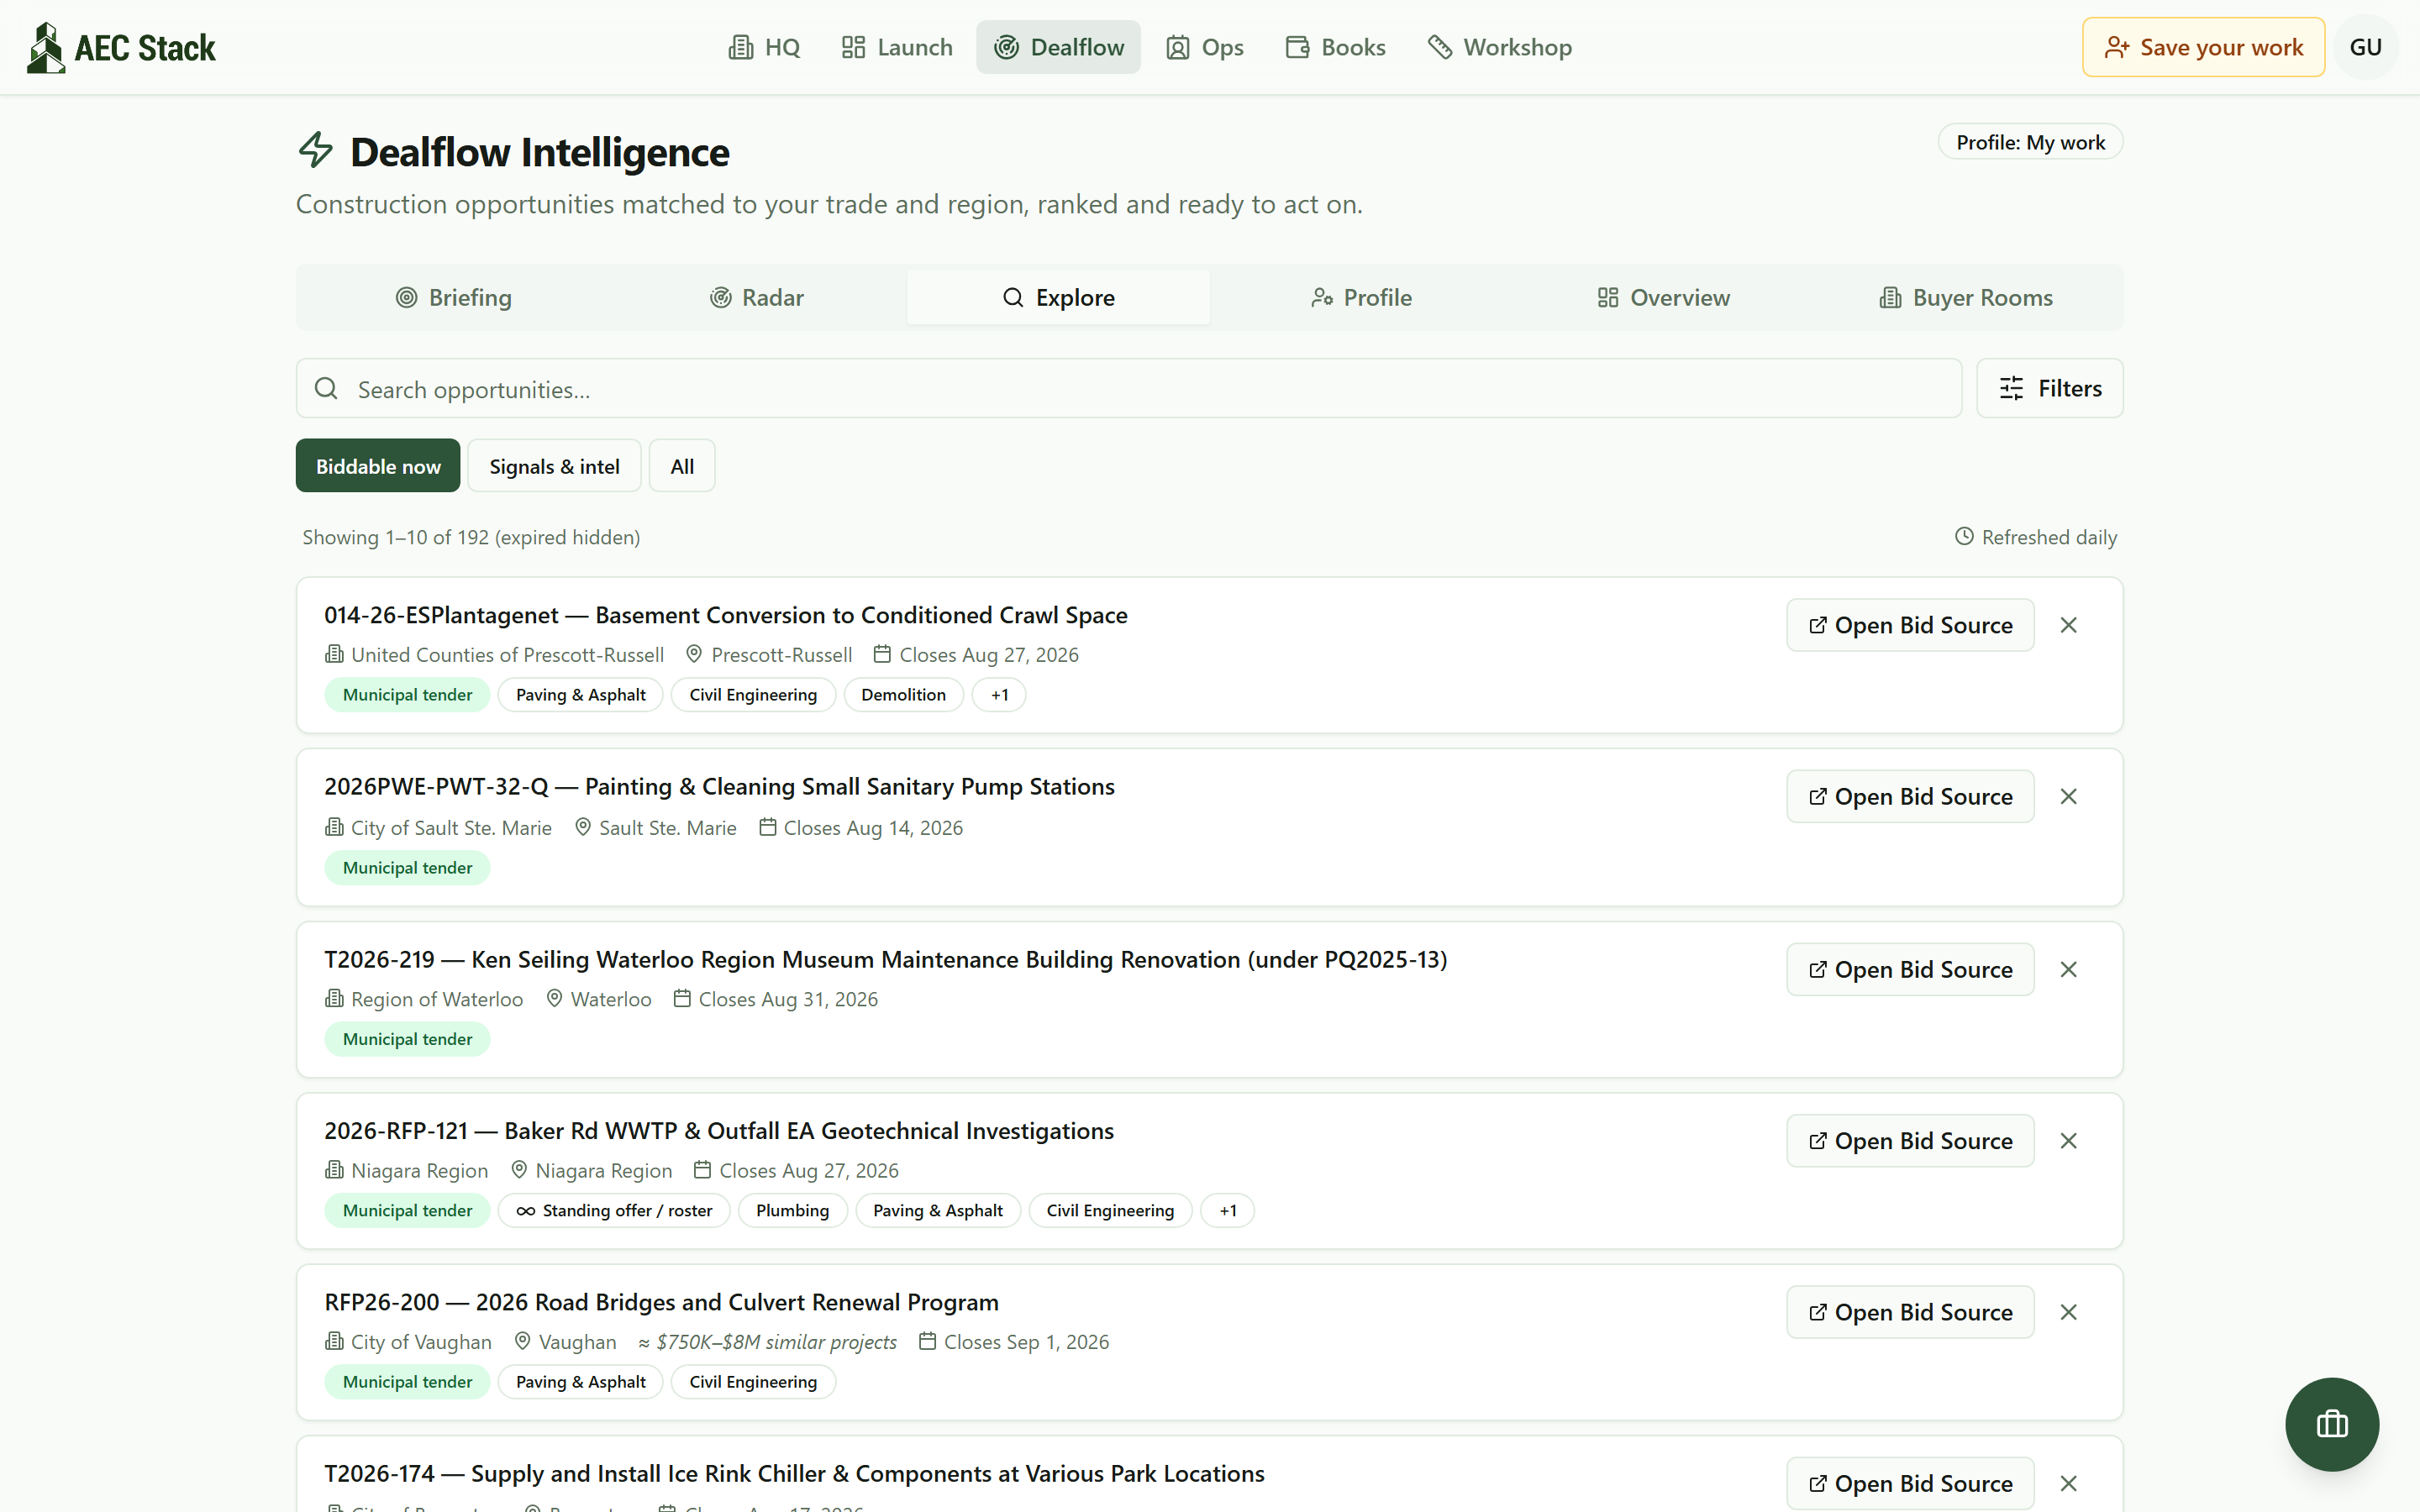Expand the +1 tag on ESPlantagenet listing
The height and width of the screenshot is (1512, 2420).
pos(999,695)
